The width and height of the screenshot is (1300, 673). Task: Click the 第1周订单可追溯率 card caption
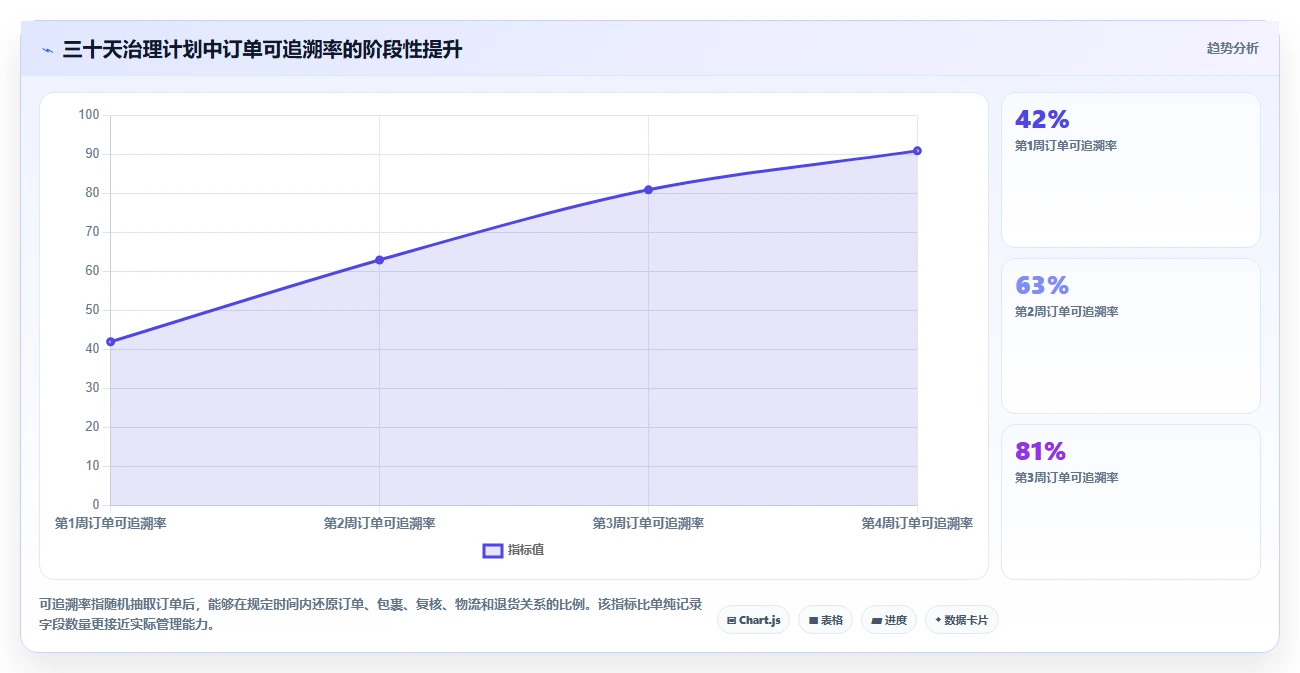point(1066,146)
